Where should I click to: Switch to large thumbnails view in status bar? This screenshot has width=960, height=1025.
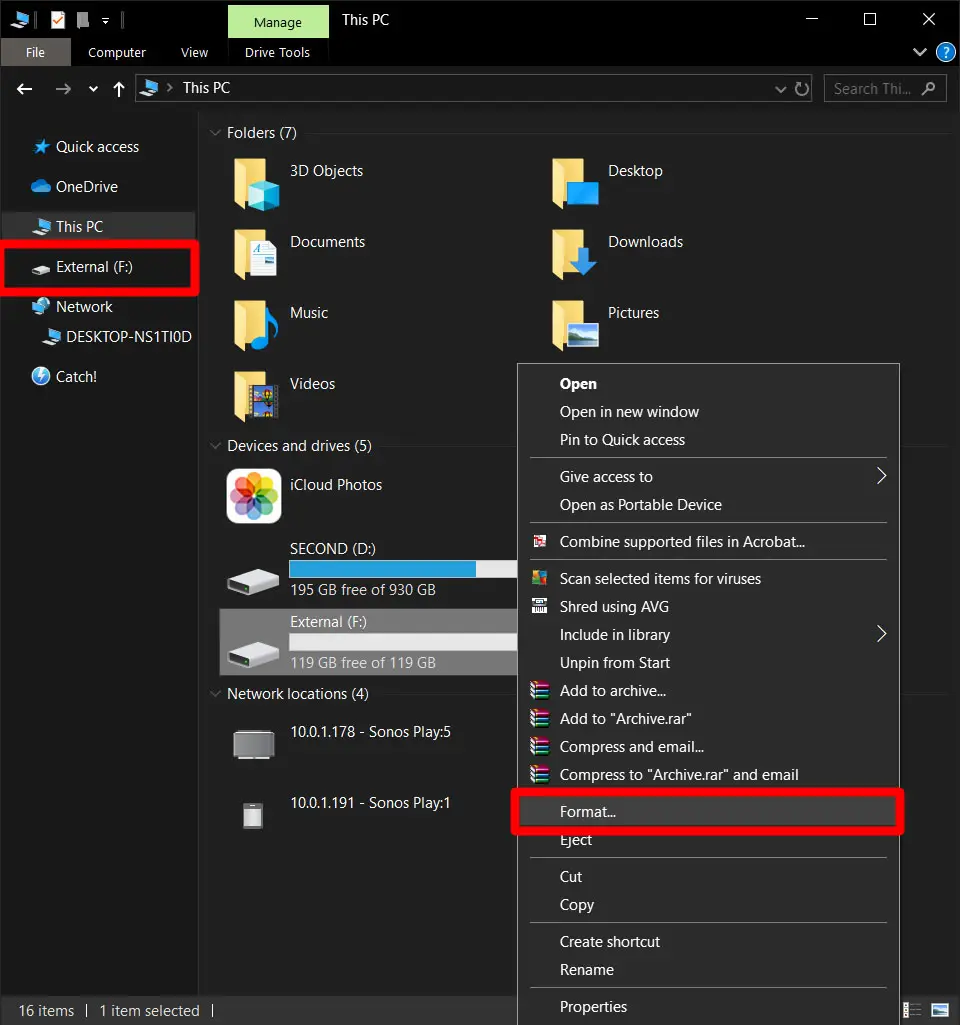[938, 1010]
